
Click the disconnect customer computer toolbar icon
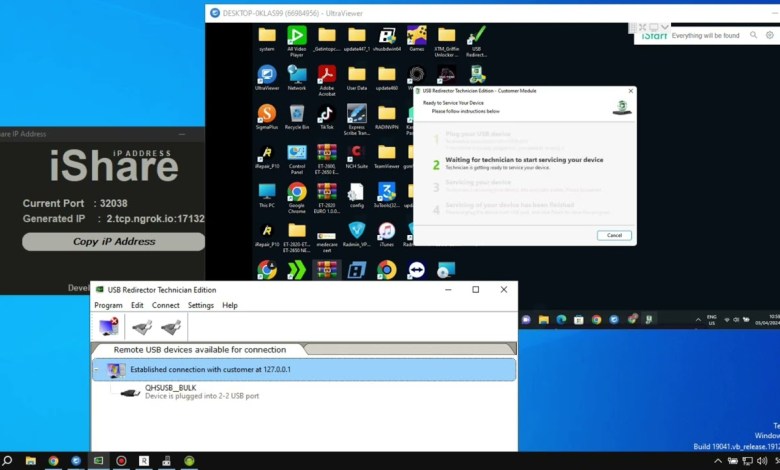[x=108, y=327]
